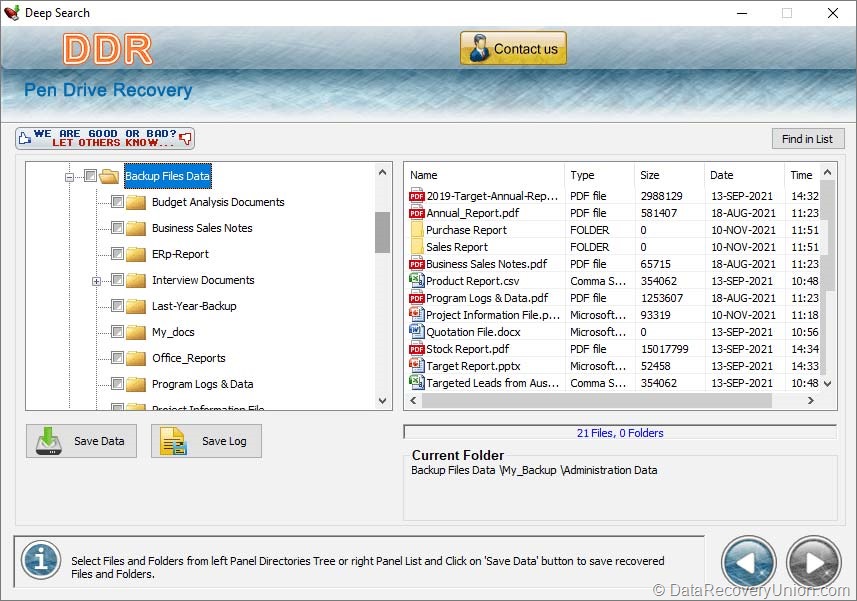Sort file list by Time column
Image resolution: width=857 pixels, height=601 pixels.
click(802, 175)
